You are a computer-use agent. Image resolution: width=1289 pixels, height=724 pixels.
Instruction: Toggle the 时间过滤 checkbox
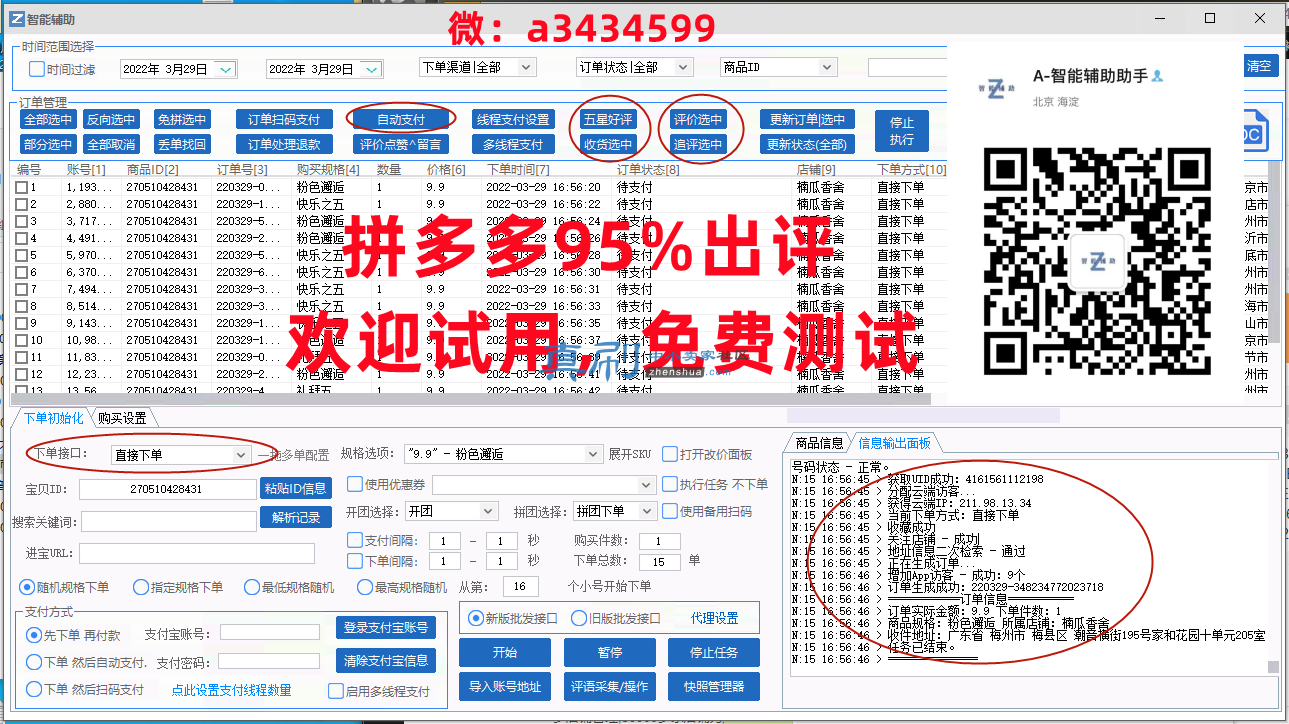point(37,69)
